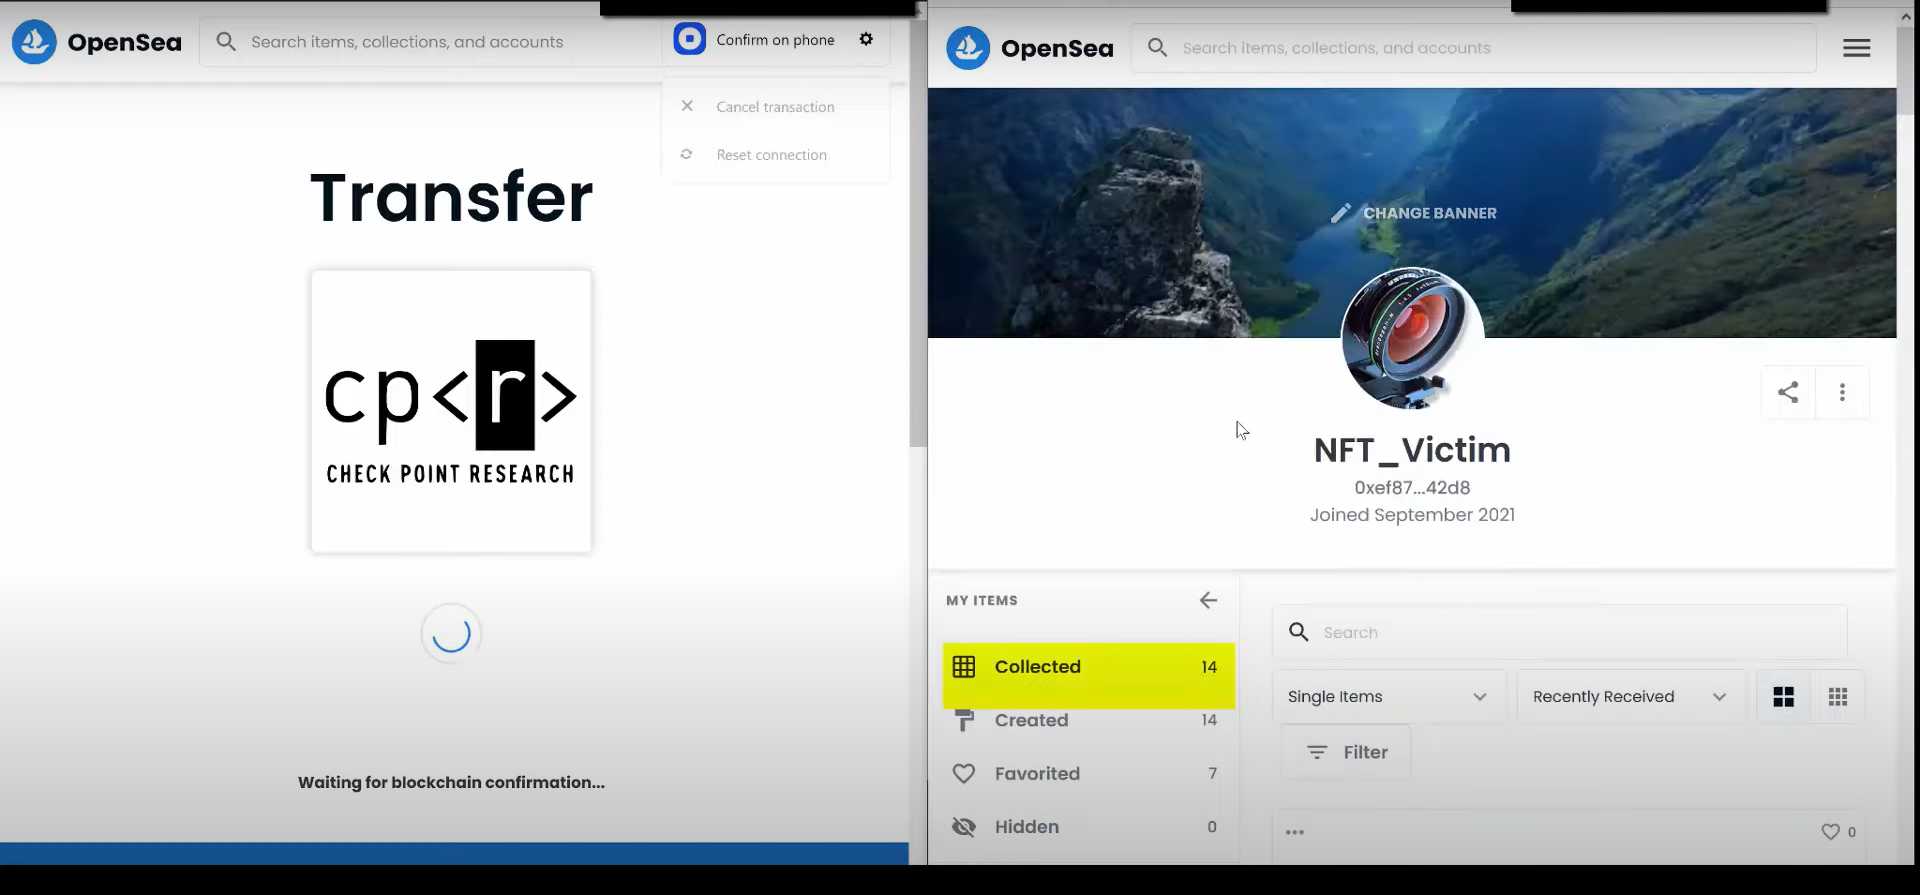
Task: Click the pencil icon for Change Banner
Action: pyautogui.click(x=1341, y=213)
